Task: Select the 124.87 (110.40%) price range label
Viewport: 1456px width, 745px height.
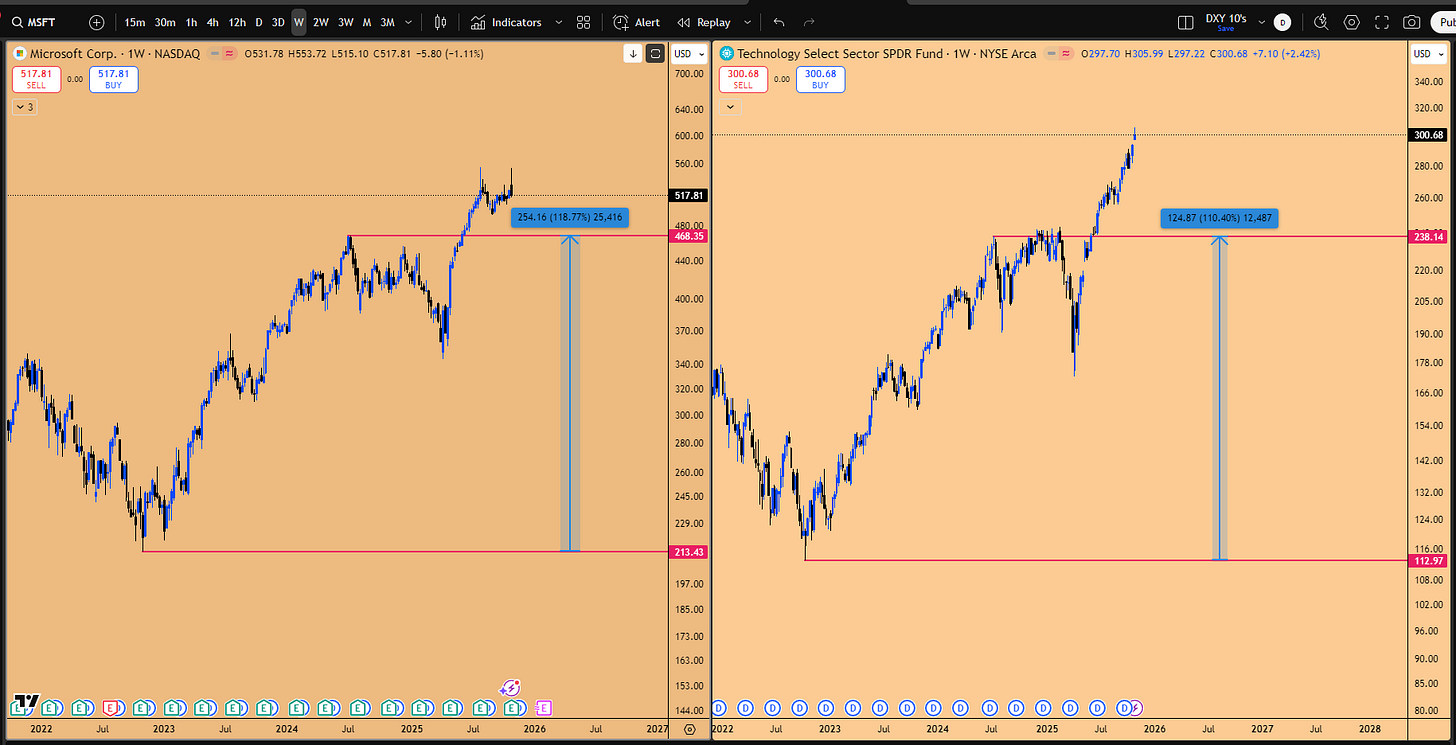Action: [1219, 218]
